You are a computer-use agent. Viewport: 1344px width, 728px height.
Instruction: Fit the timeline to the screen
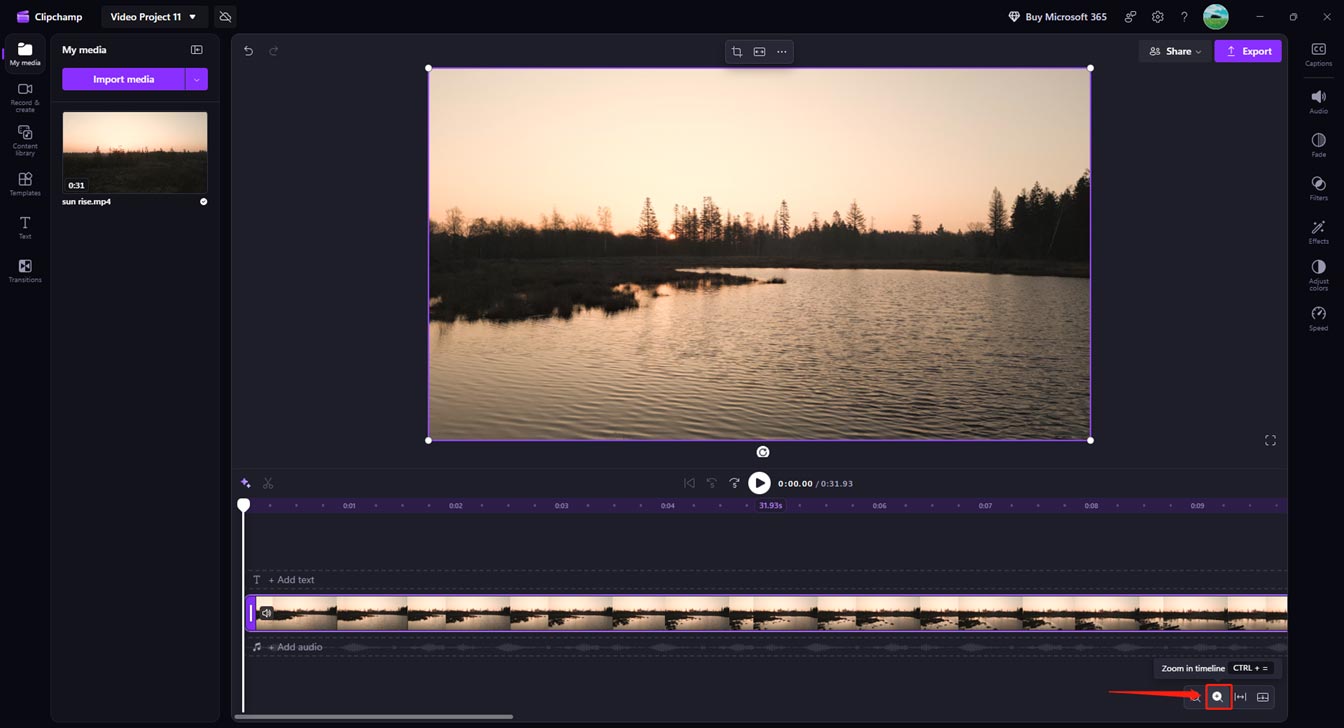pos(1240,697)
